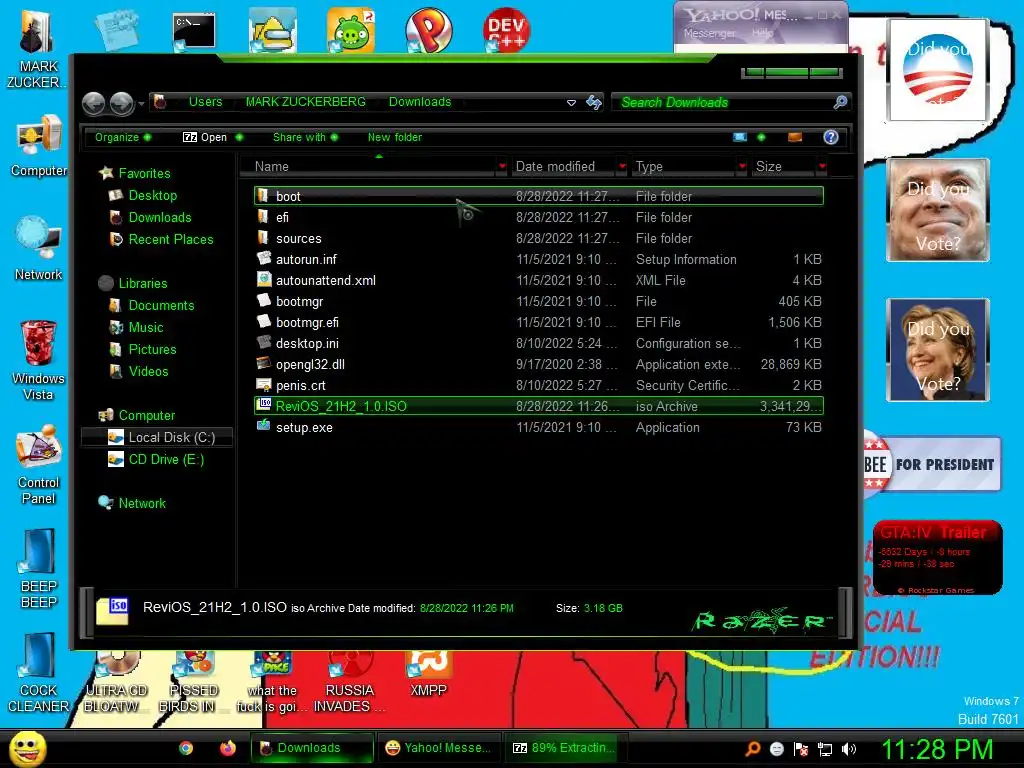
Task: Click the Search Downloads field
Action: pyautogui.click(x=724, y=103)
